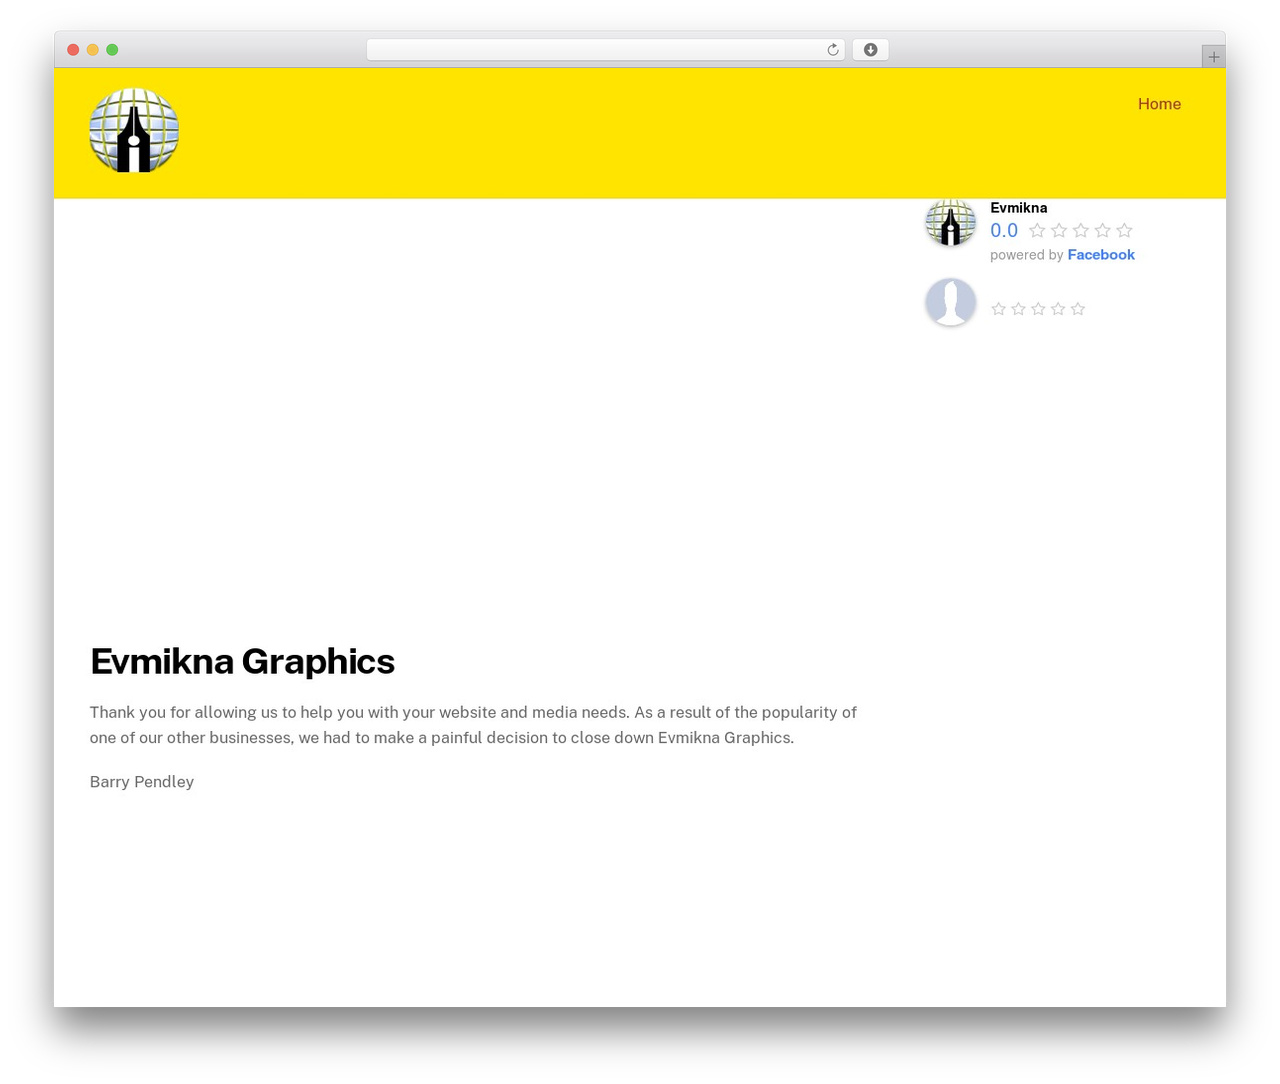Click the red close window button
This screenshot has width=1280, height=1084.
(x=73, y=50)
